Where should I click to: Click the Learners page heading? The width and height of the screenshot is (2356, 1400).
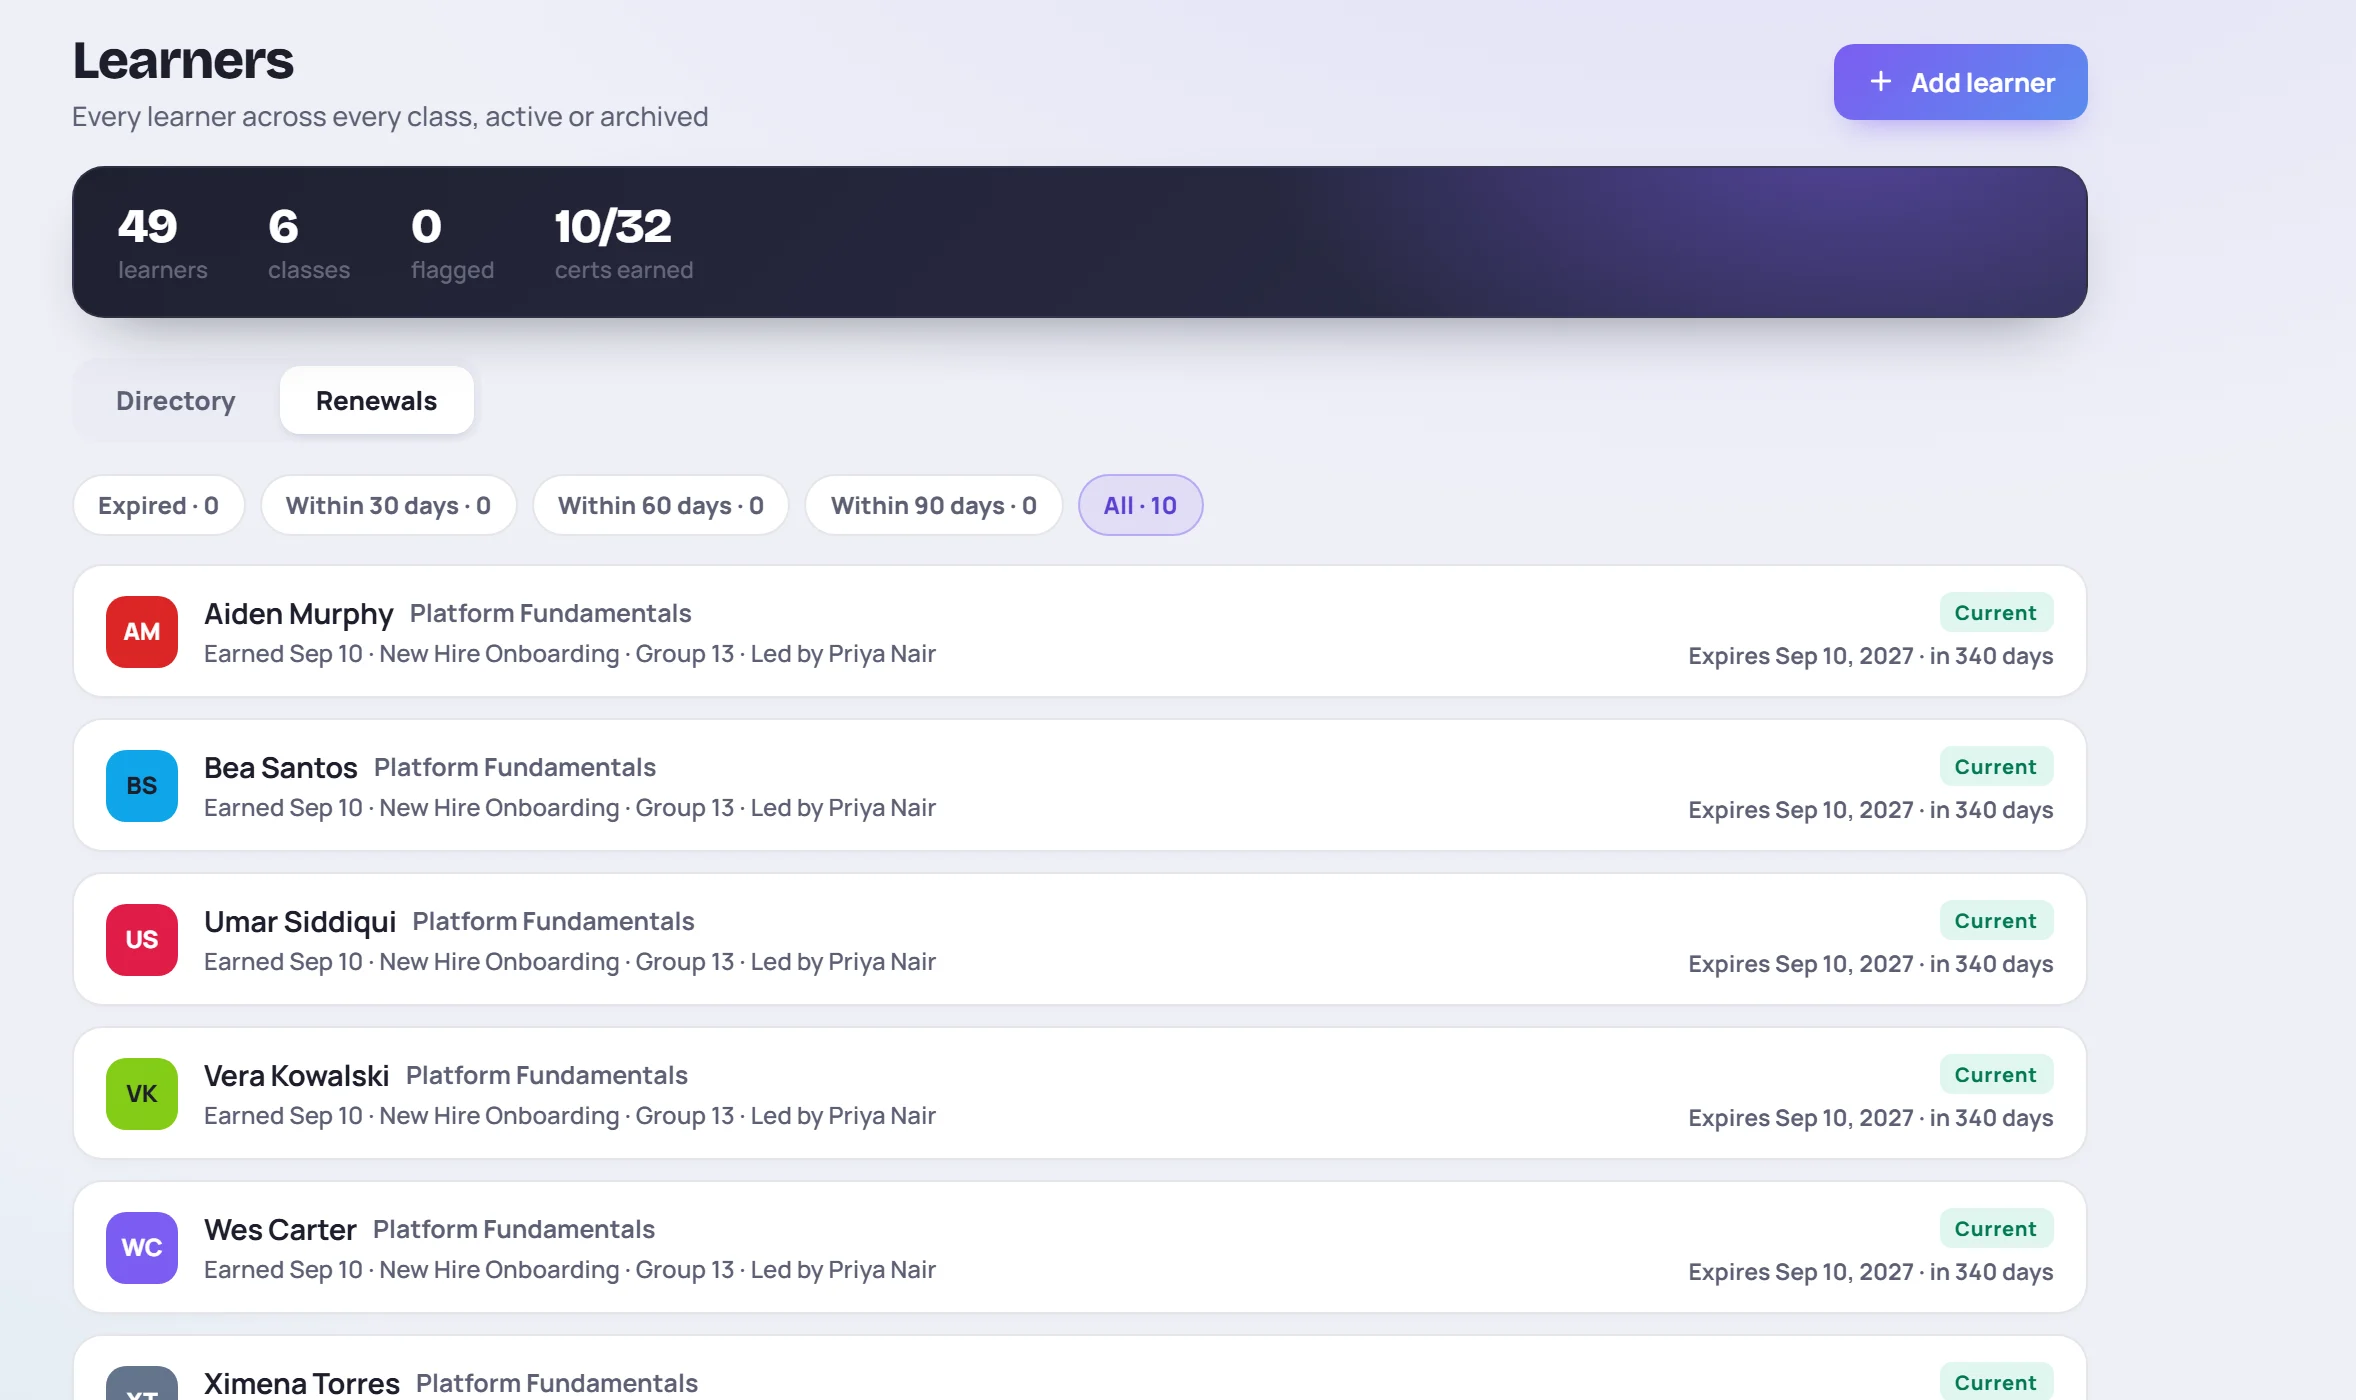[x=183, y=61]
